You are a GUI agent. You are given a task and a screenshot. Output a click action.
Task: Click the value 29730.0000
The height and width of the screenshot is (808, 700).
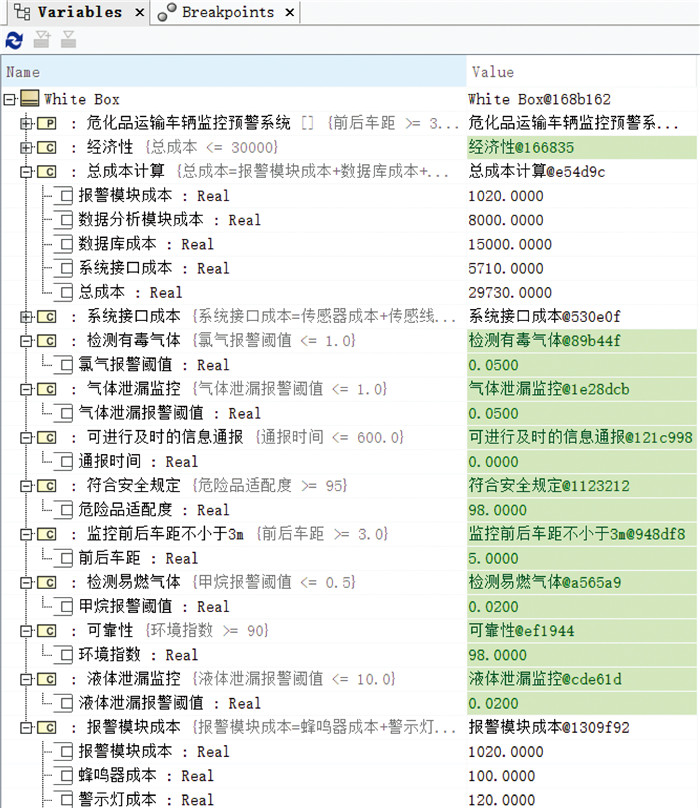(x=510, y=293)
